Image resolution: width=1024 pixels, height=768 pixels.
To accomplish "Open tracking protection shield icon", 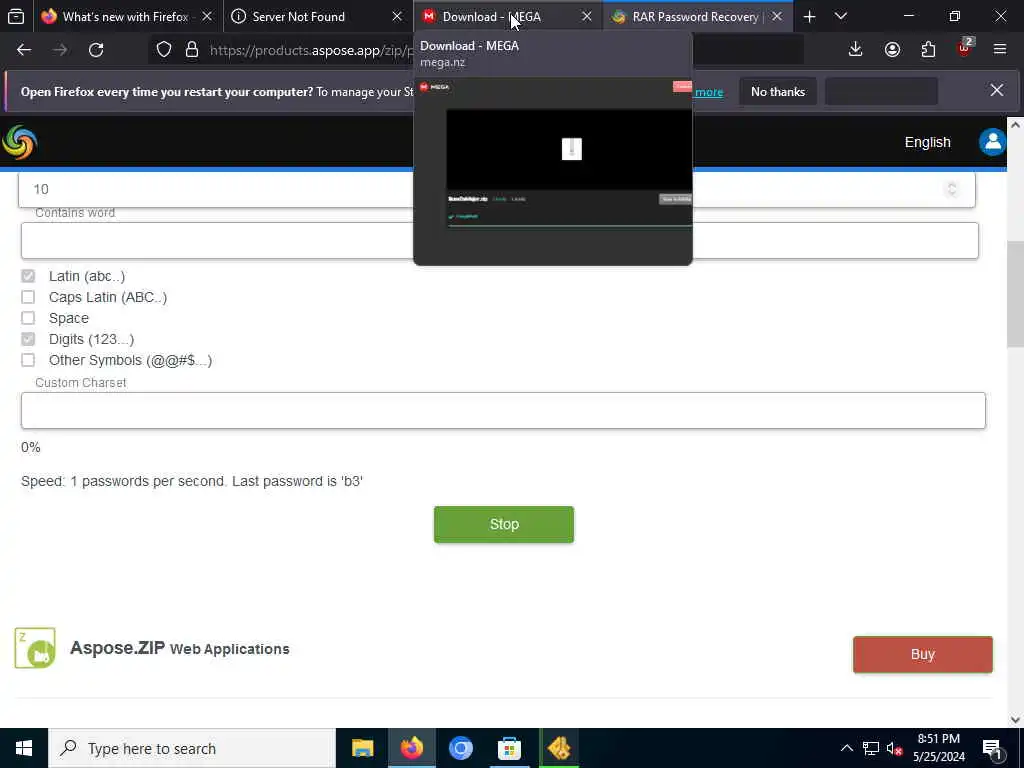I will tap(164, 50).
